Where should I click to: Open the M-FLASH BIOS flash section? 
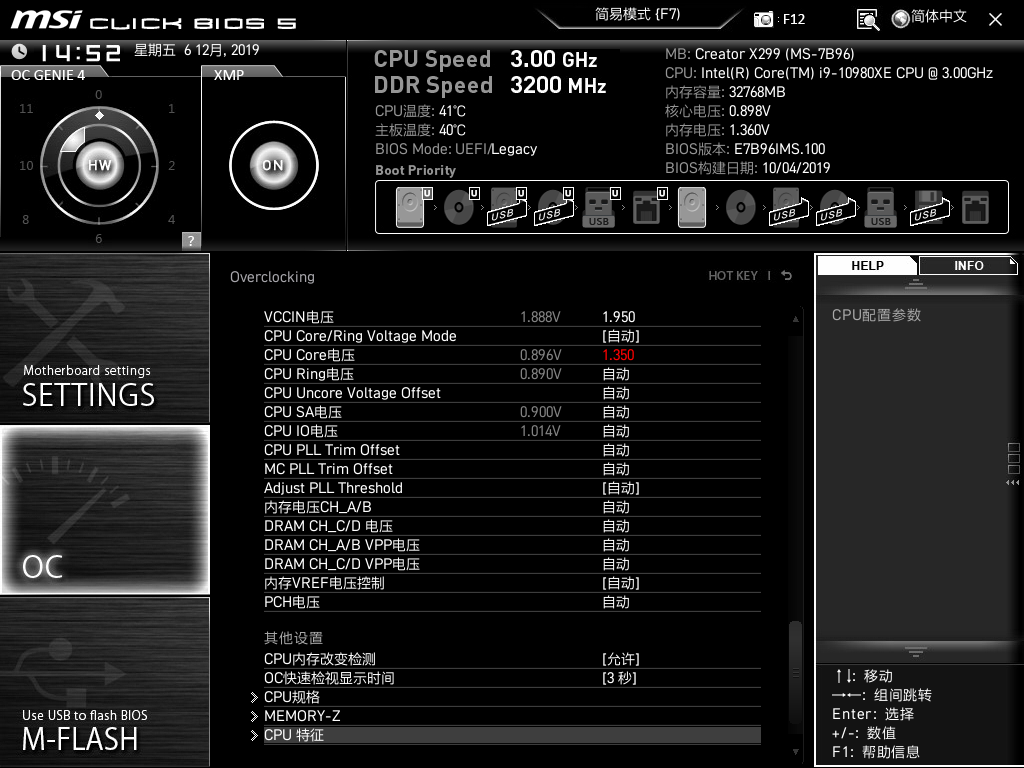104,681
